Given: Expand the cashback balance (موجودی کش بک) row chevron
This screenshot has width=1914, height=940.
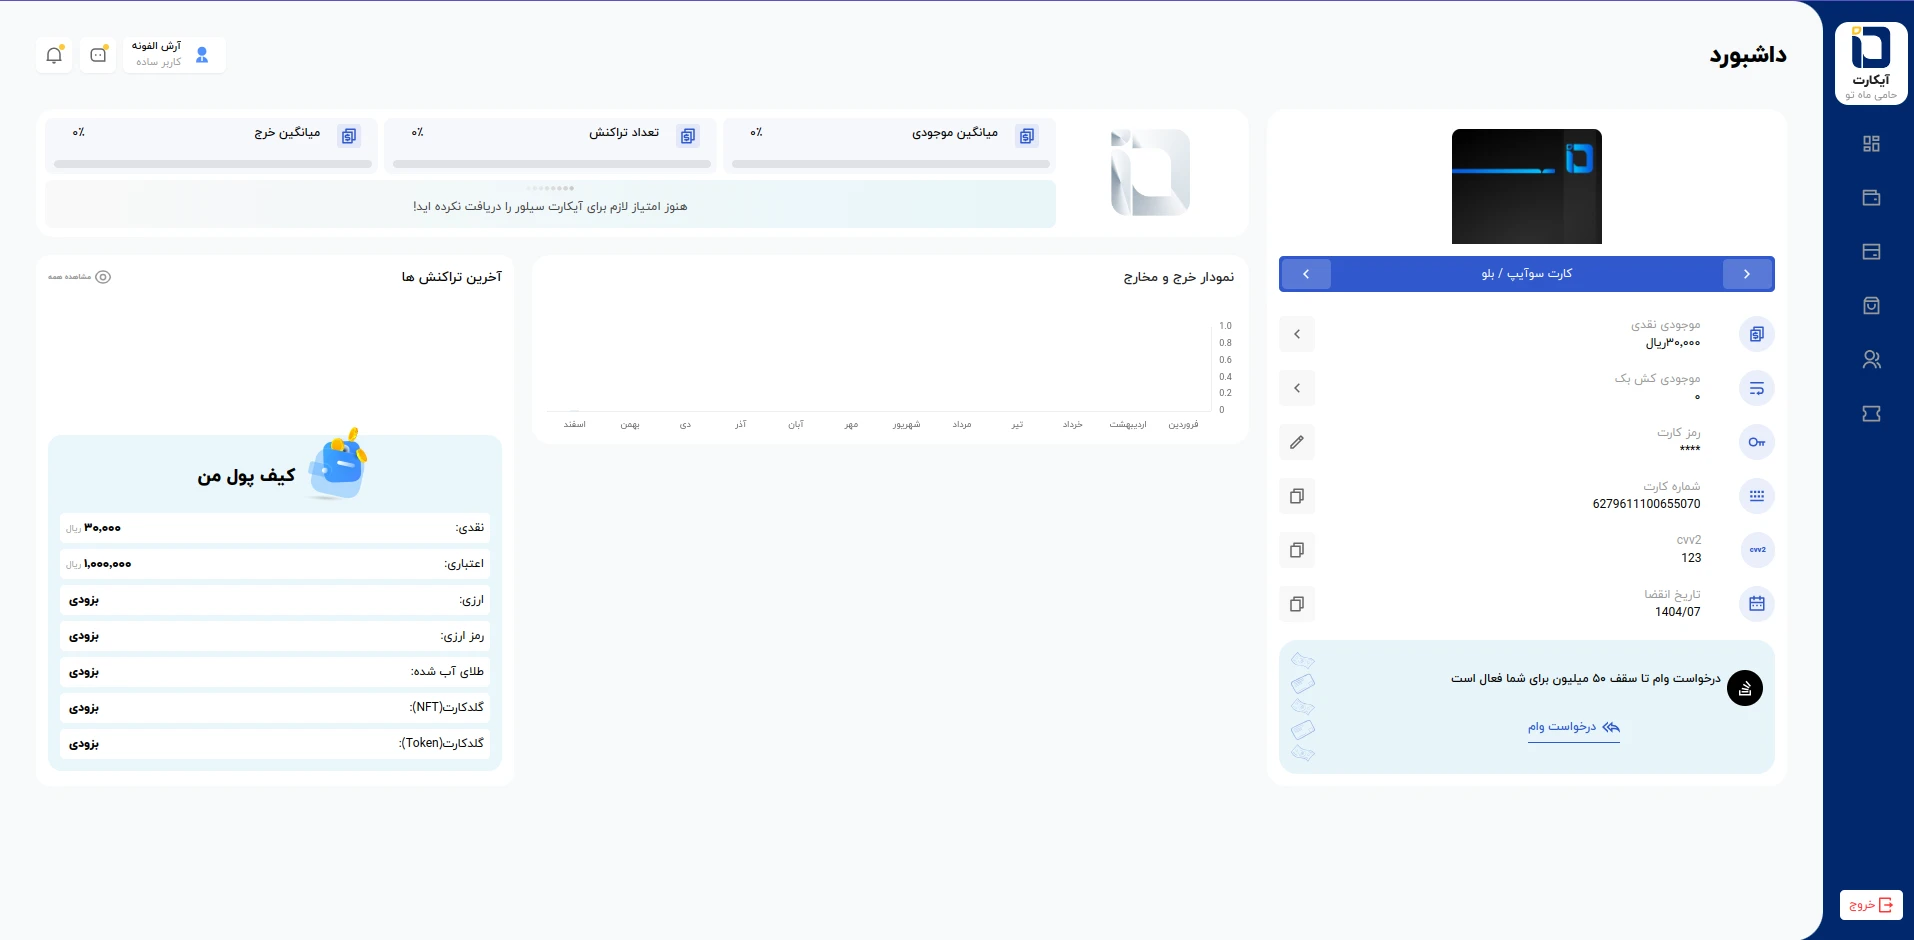Looking at the screenshot, I should click(x=1297, y=388).
